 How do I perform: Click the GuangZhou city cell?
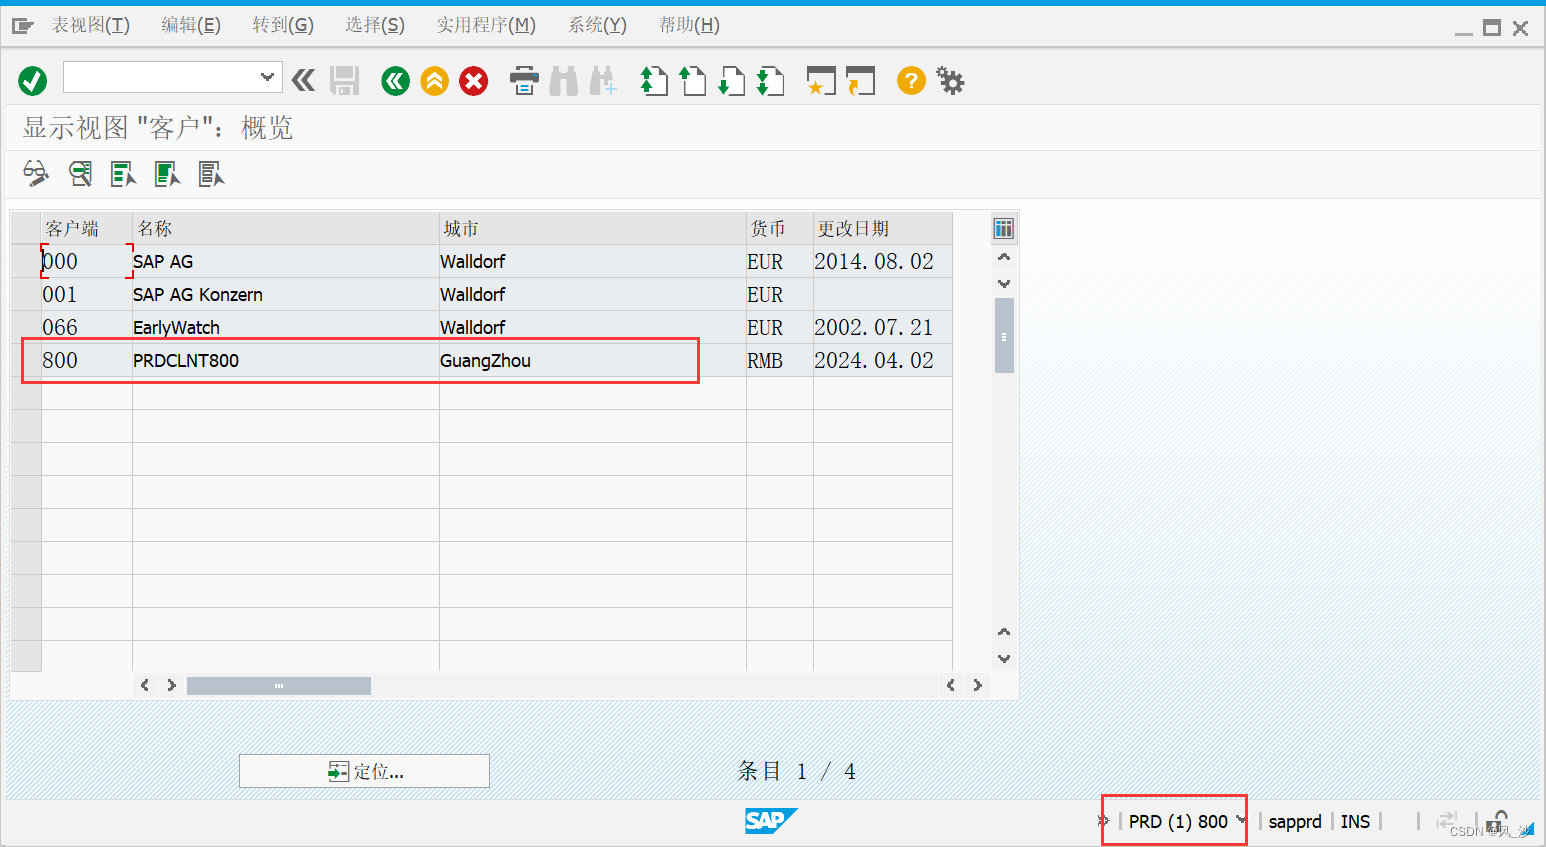(x=593, y=360)
